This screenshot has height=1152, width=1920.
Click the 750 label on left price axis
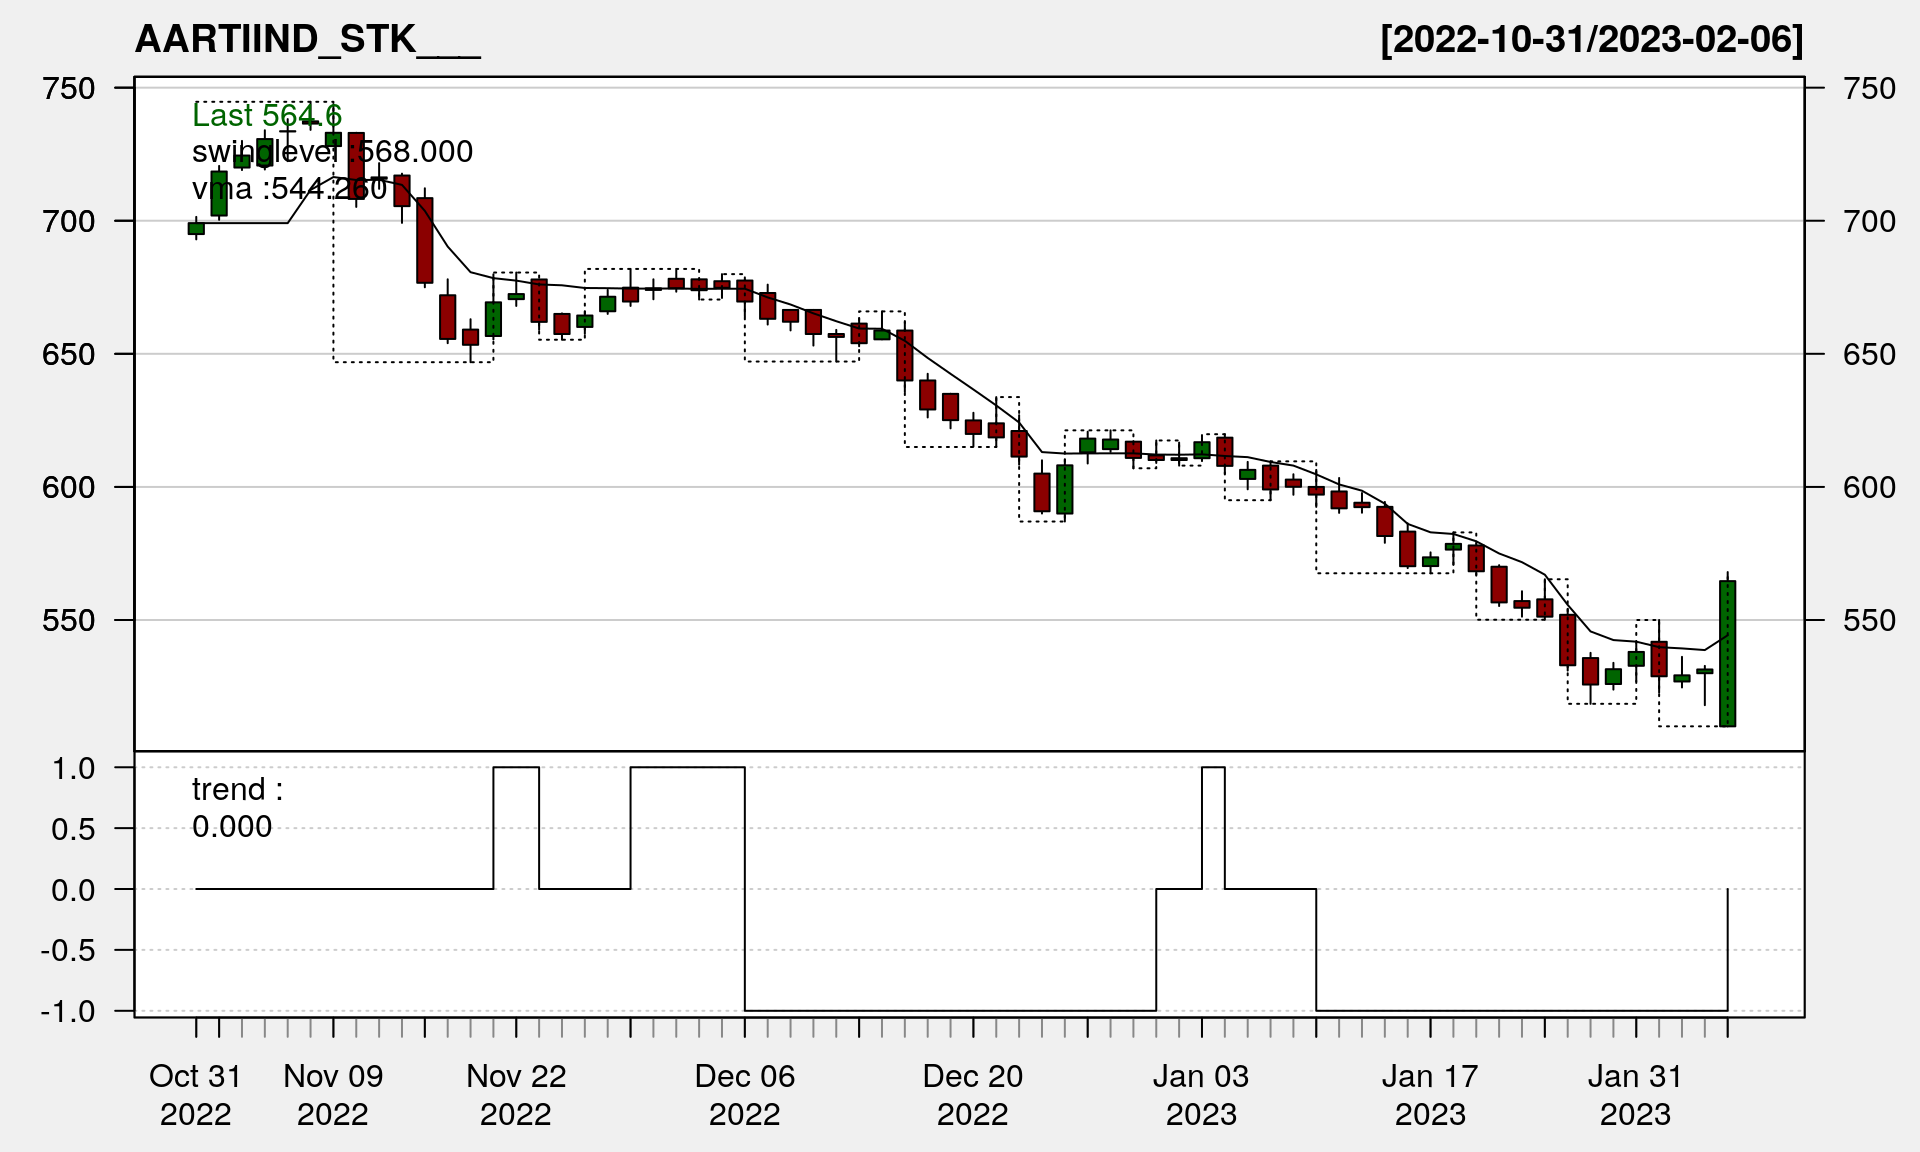tap(69, 89)
